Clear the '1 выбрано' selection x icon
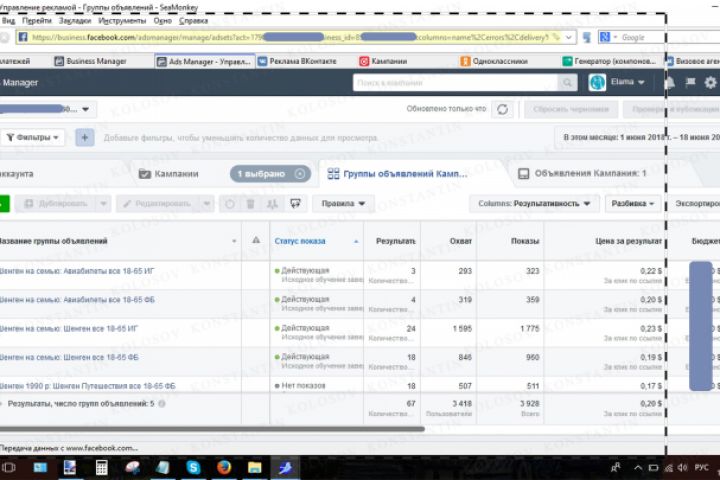 click(x=300, y=174)
